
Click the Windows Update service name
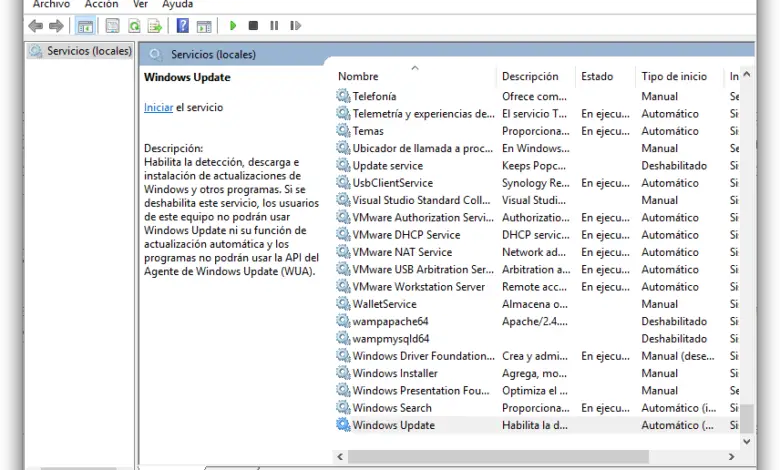393,425
